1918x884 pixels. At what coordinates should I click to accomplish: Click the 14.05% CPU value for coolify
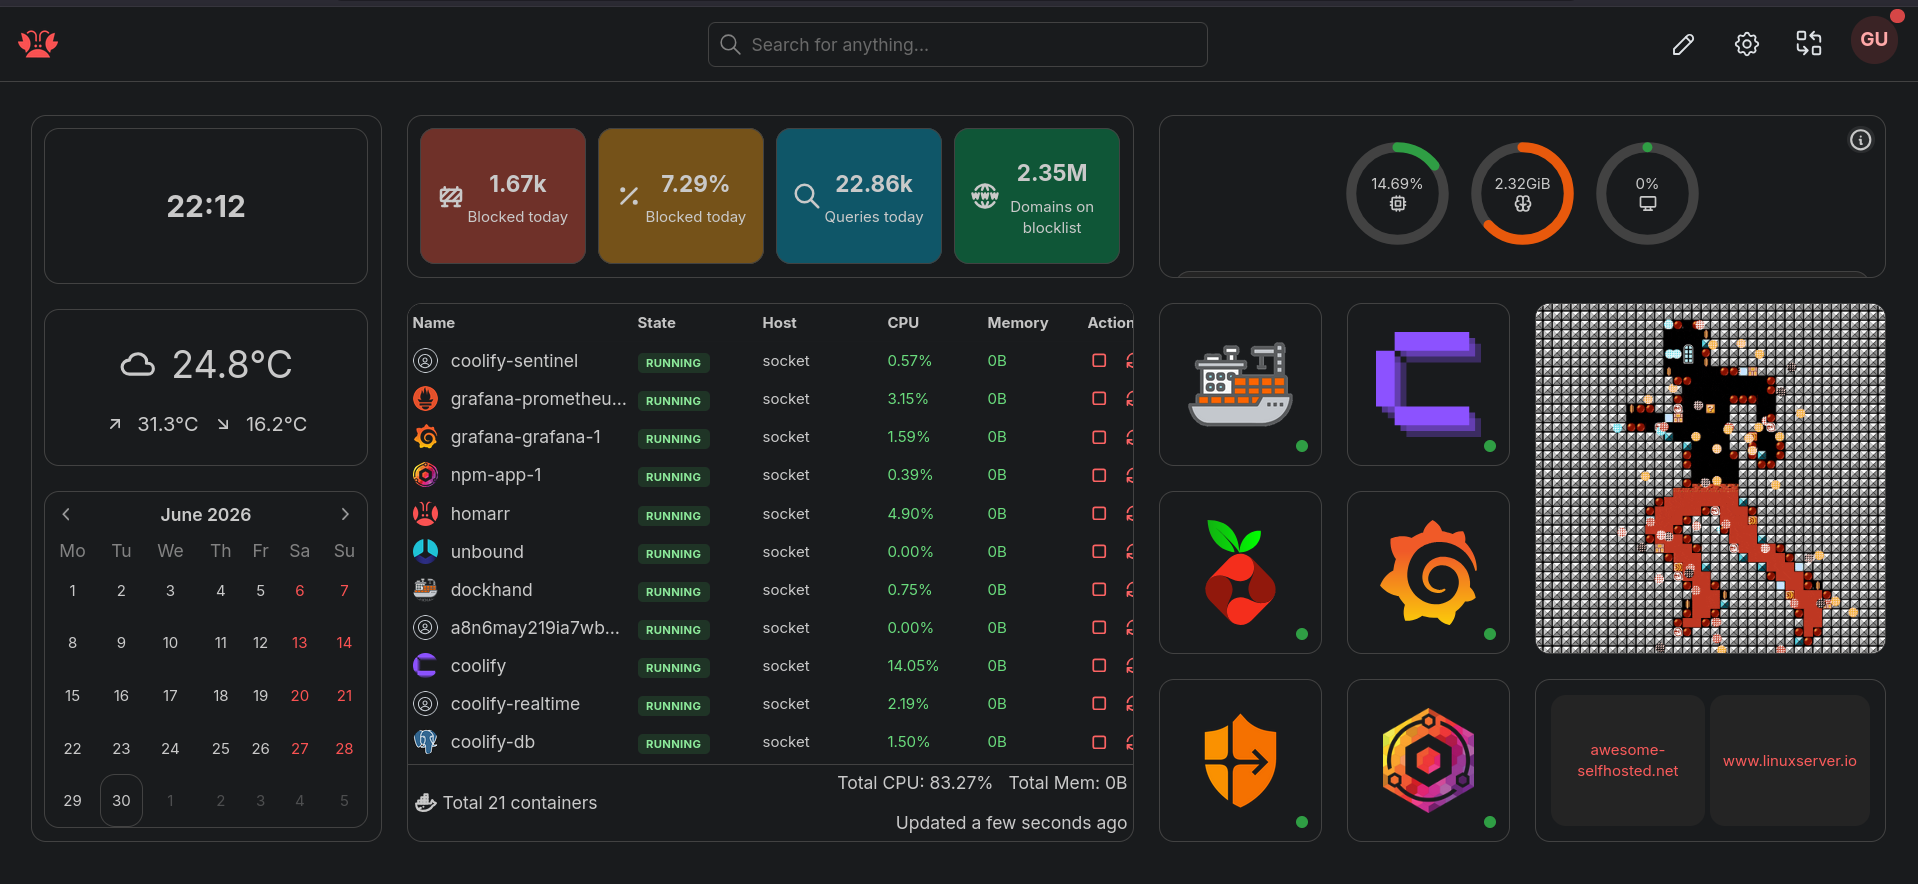(913, 666)
